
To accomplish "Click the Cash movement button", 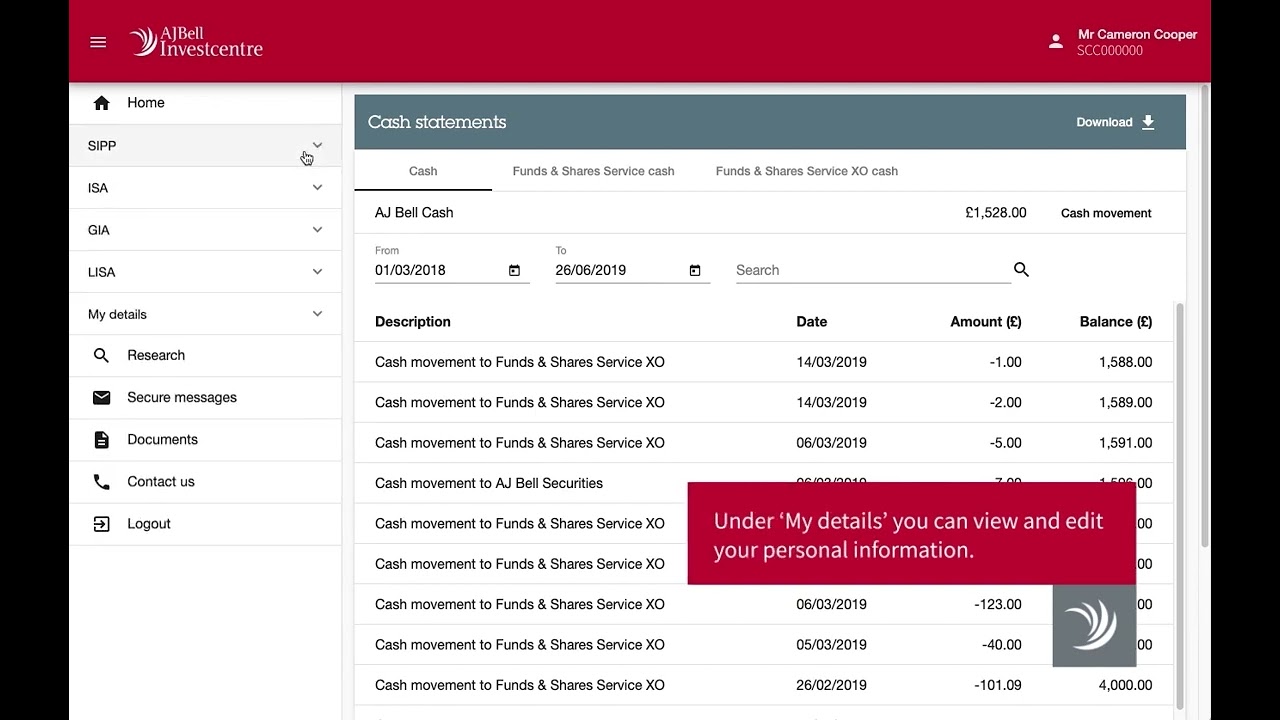I will [1106, 213].
